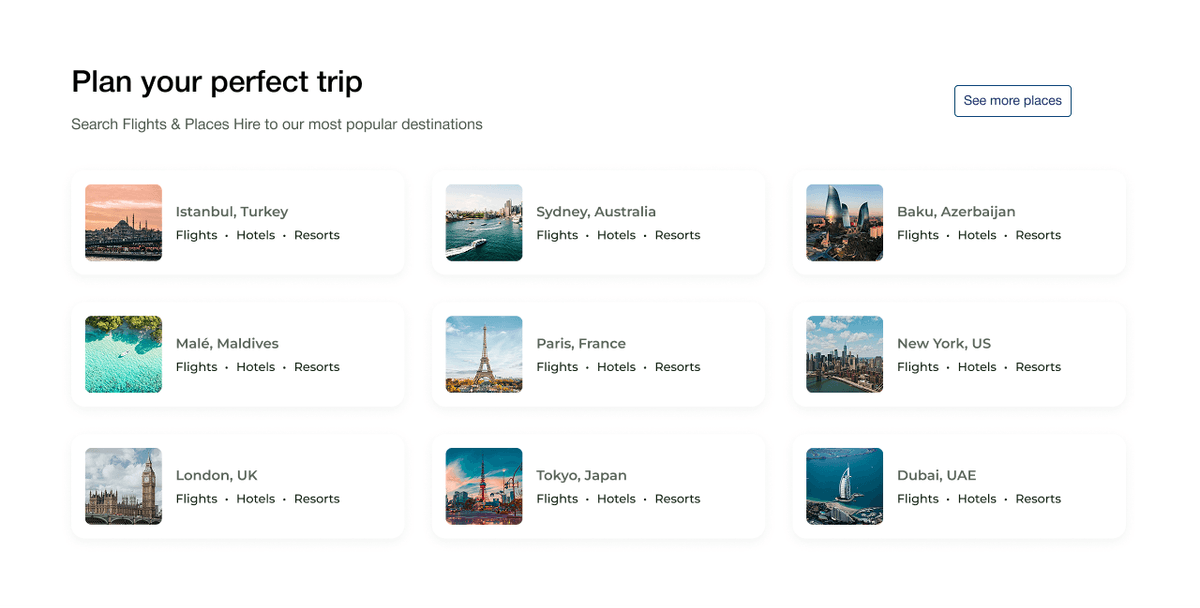Screen dimensions: 1200x608
Task: Open the Malé turquoise lagoon thumbnail
Action: [123, 355]
